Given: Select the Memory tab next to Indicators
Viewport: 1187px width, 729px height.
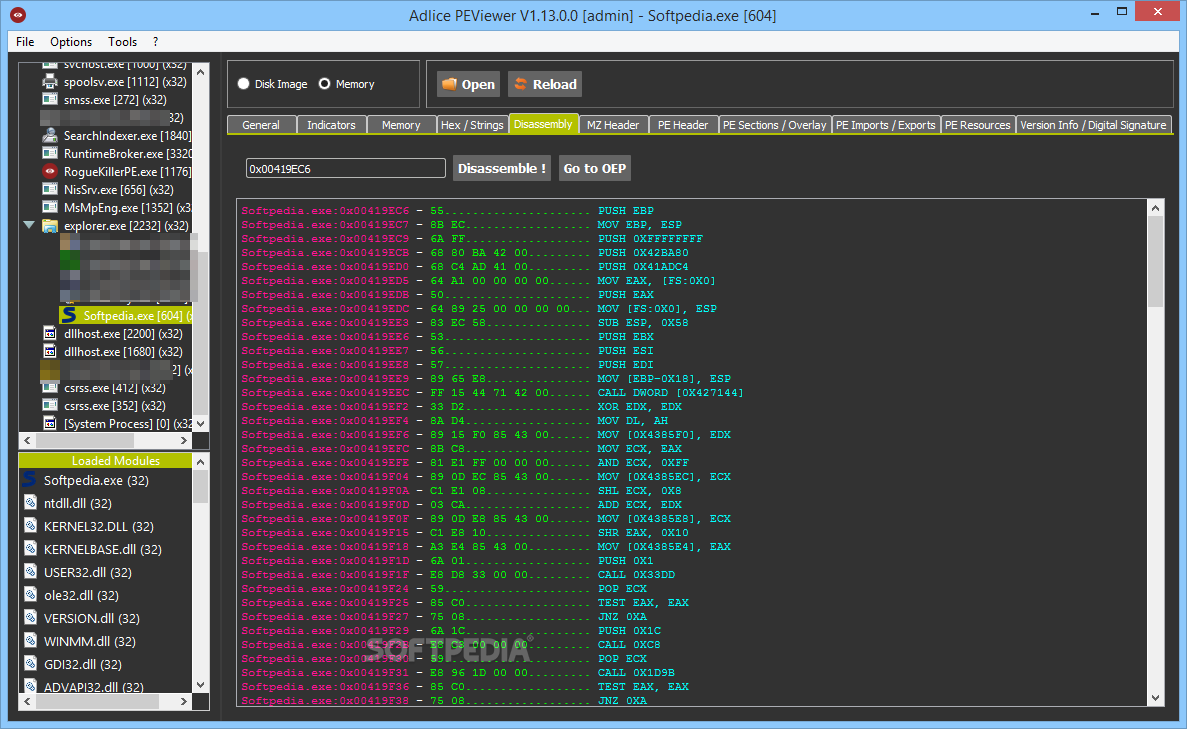Looking at the screenshot, I should [x=401, y=125].
